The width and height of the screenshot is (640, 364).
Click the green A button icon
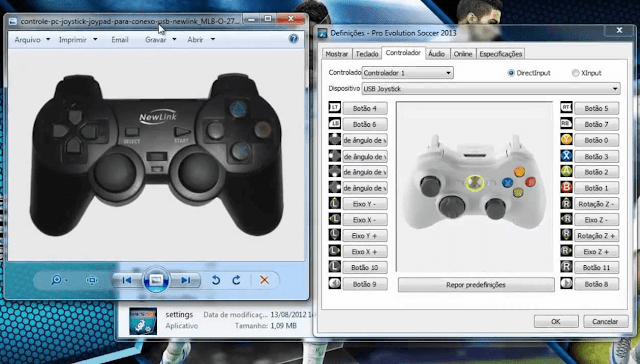point(566,171)
